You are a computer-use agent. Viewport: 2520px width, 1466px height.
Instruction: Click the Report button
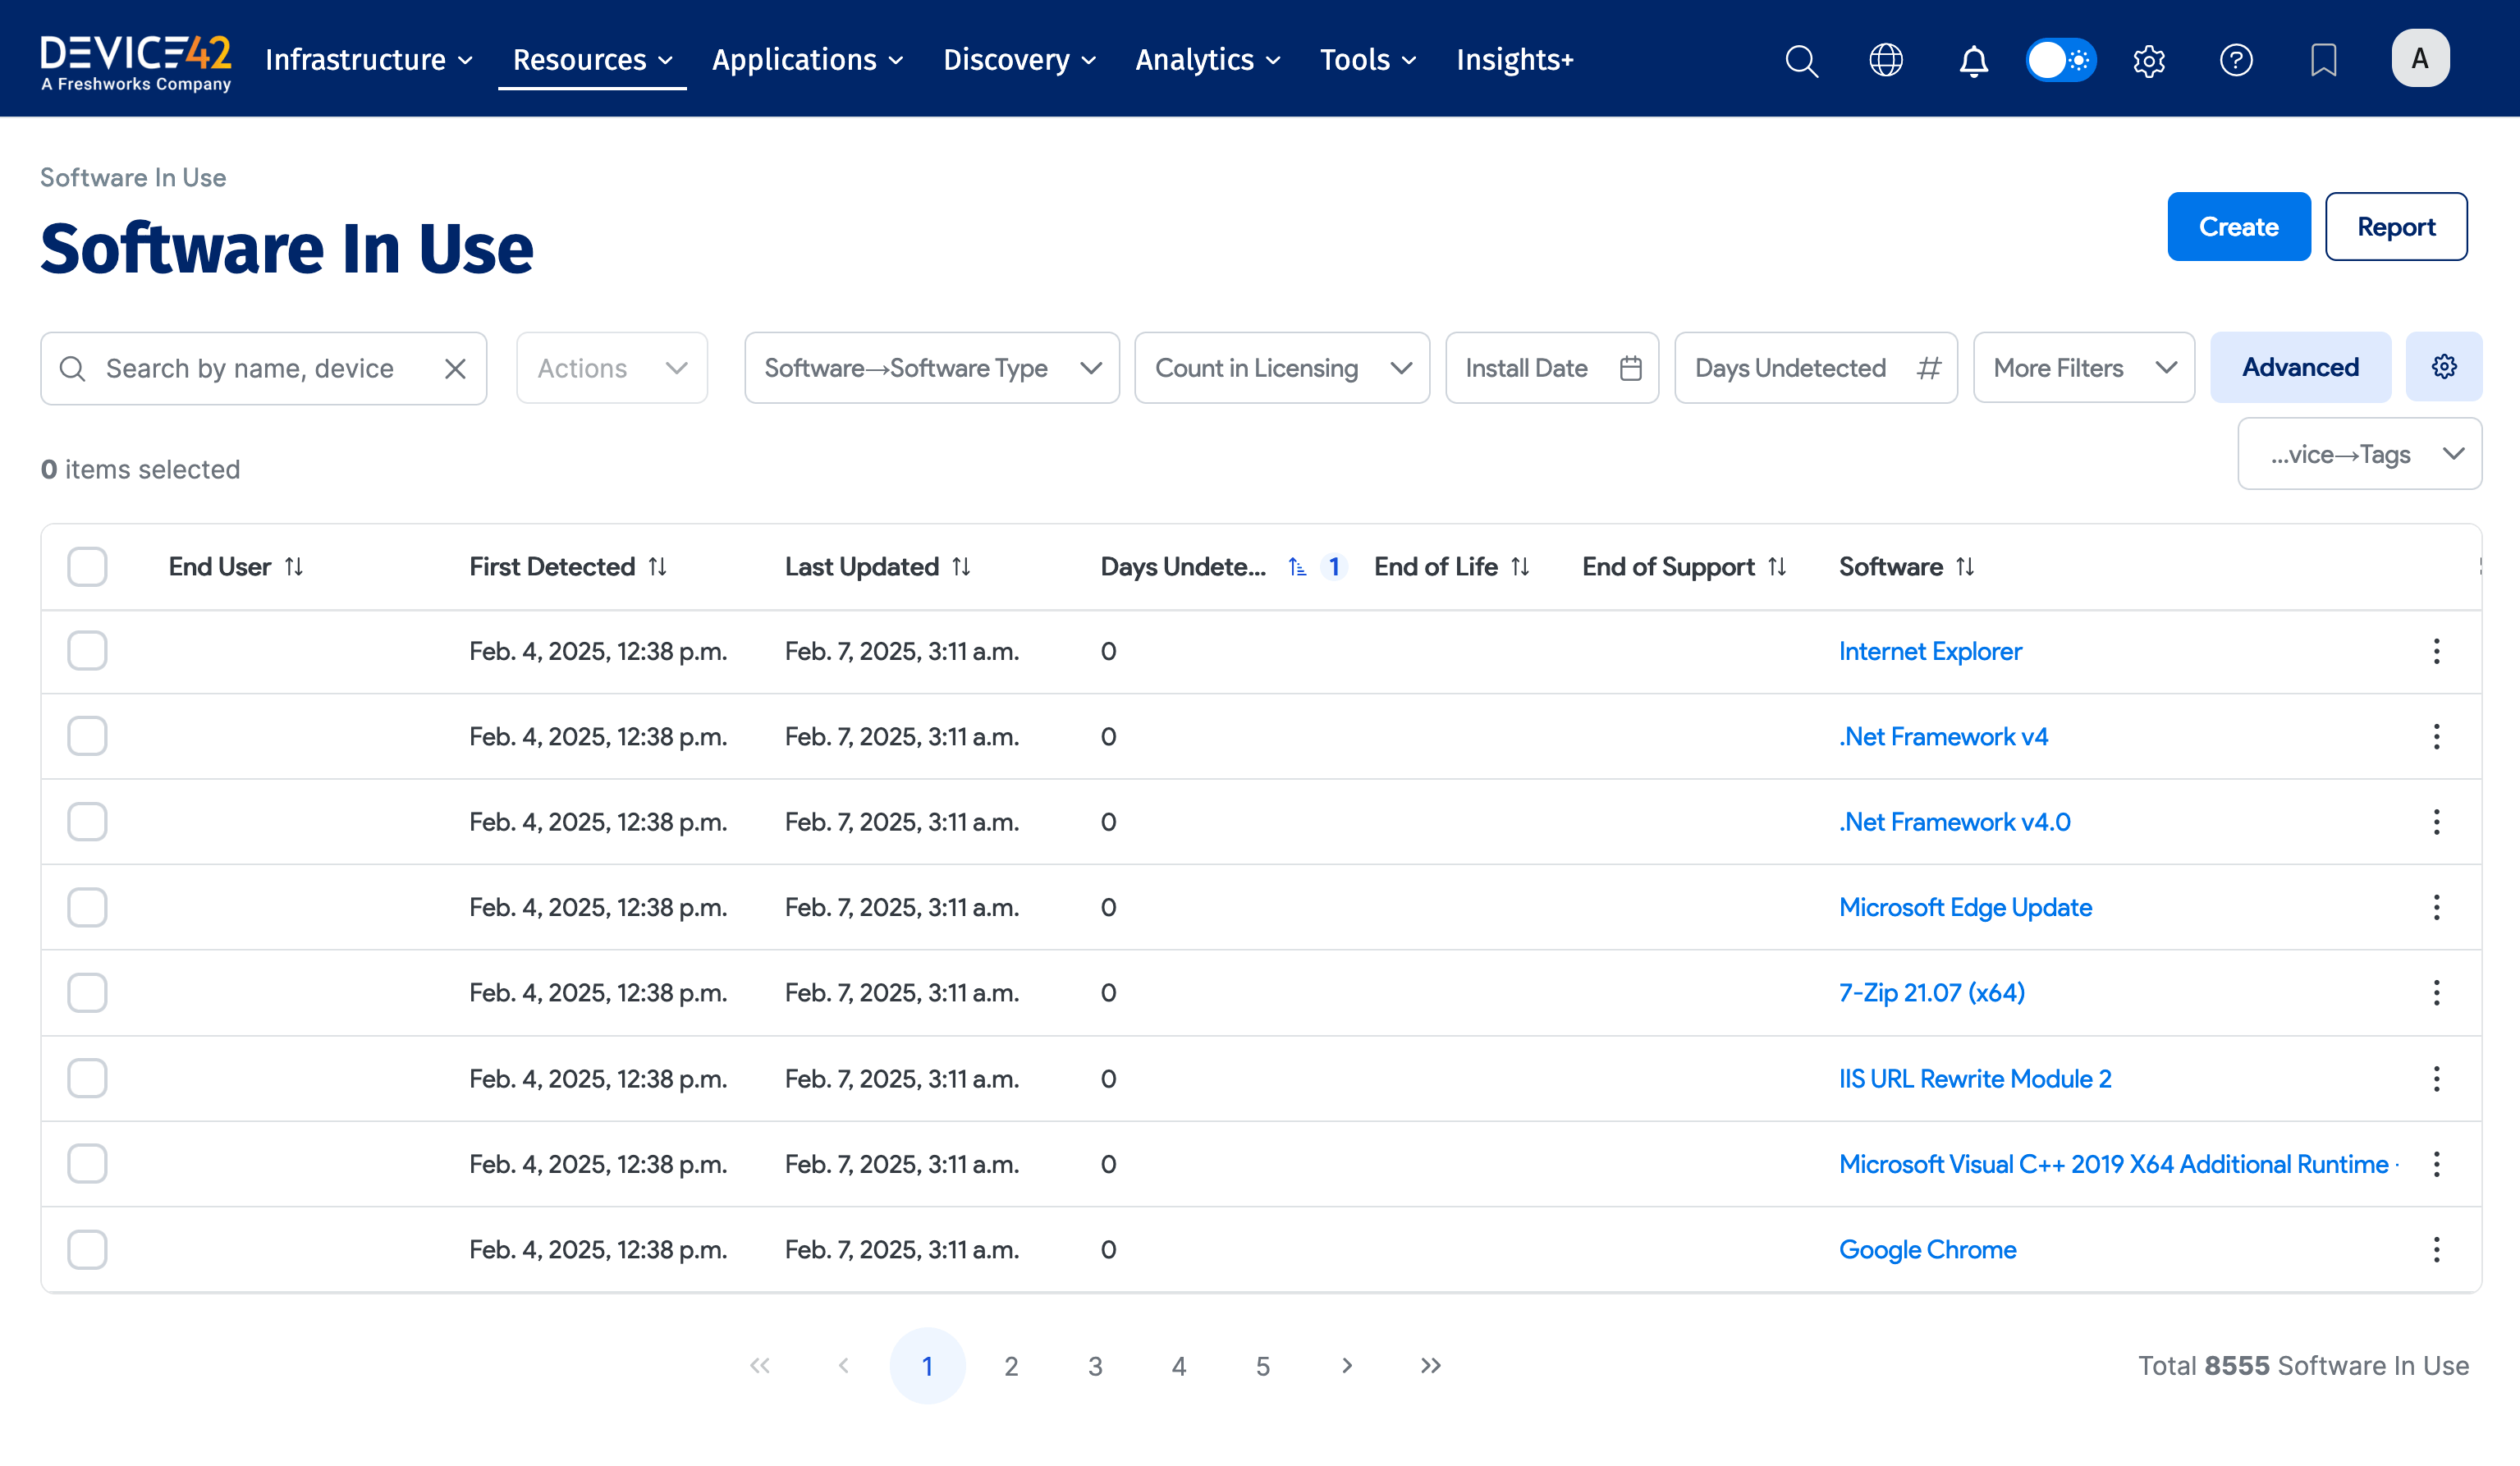pos(2396,227)
